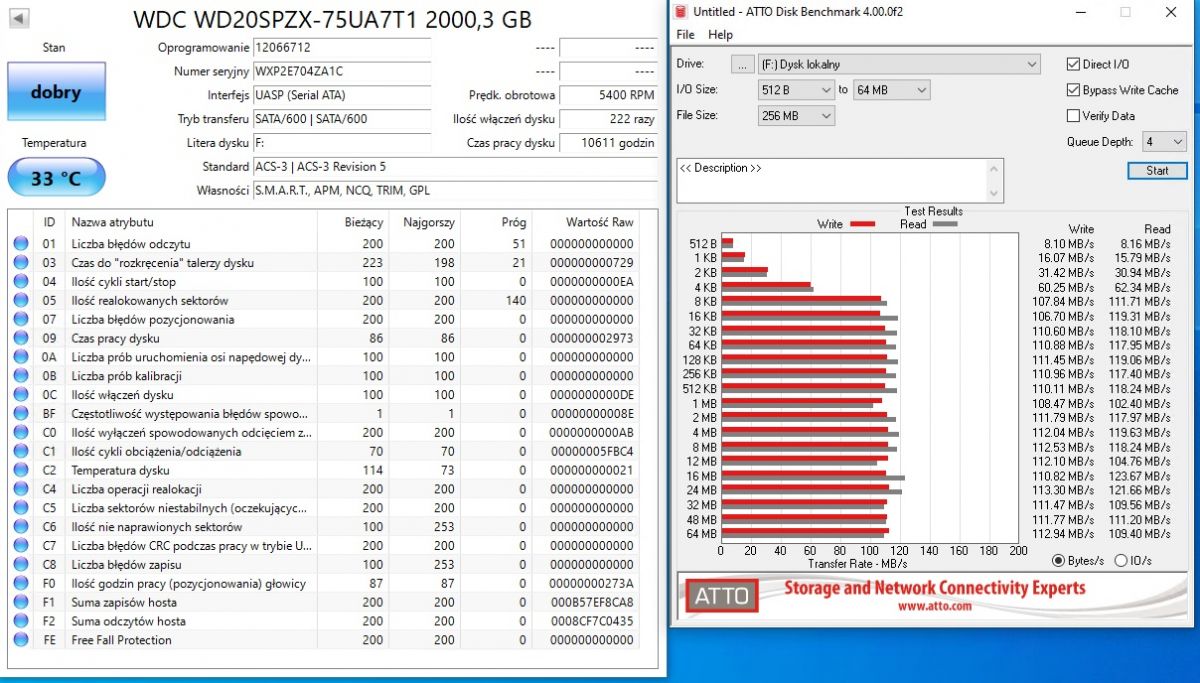Click the previous disk arrow button

(x=19, y=18)
